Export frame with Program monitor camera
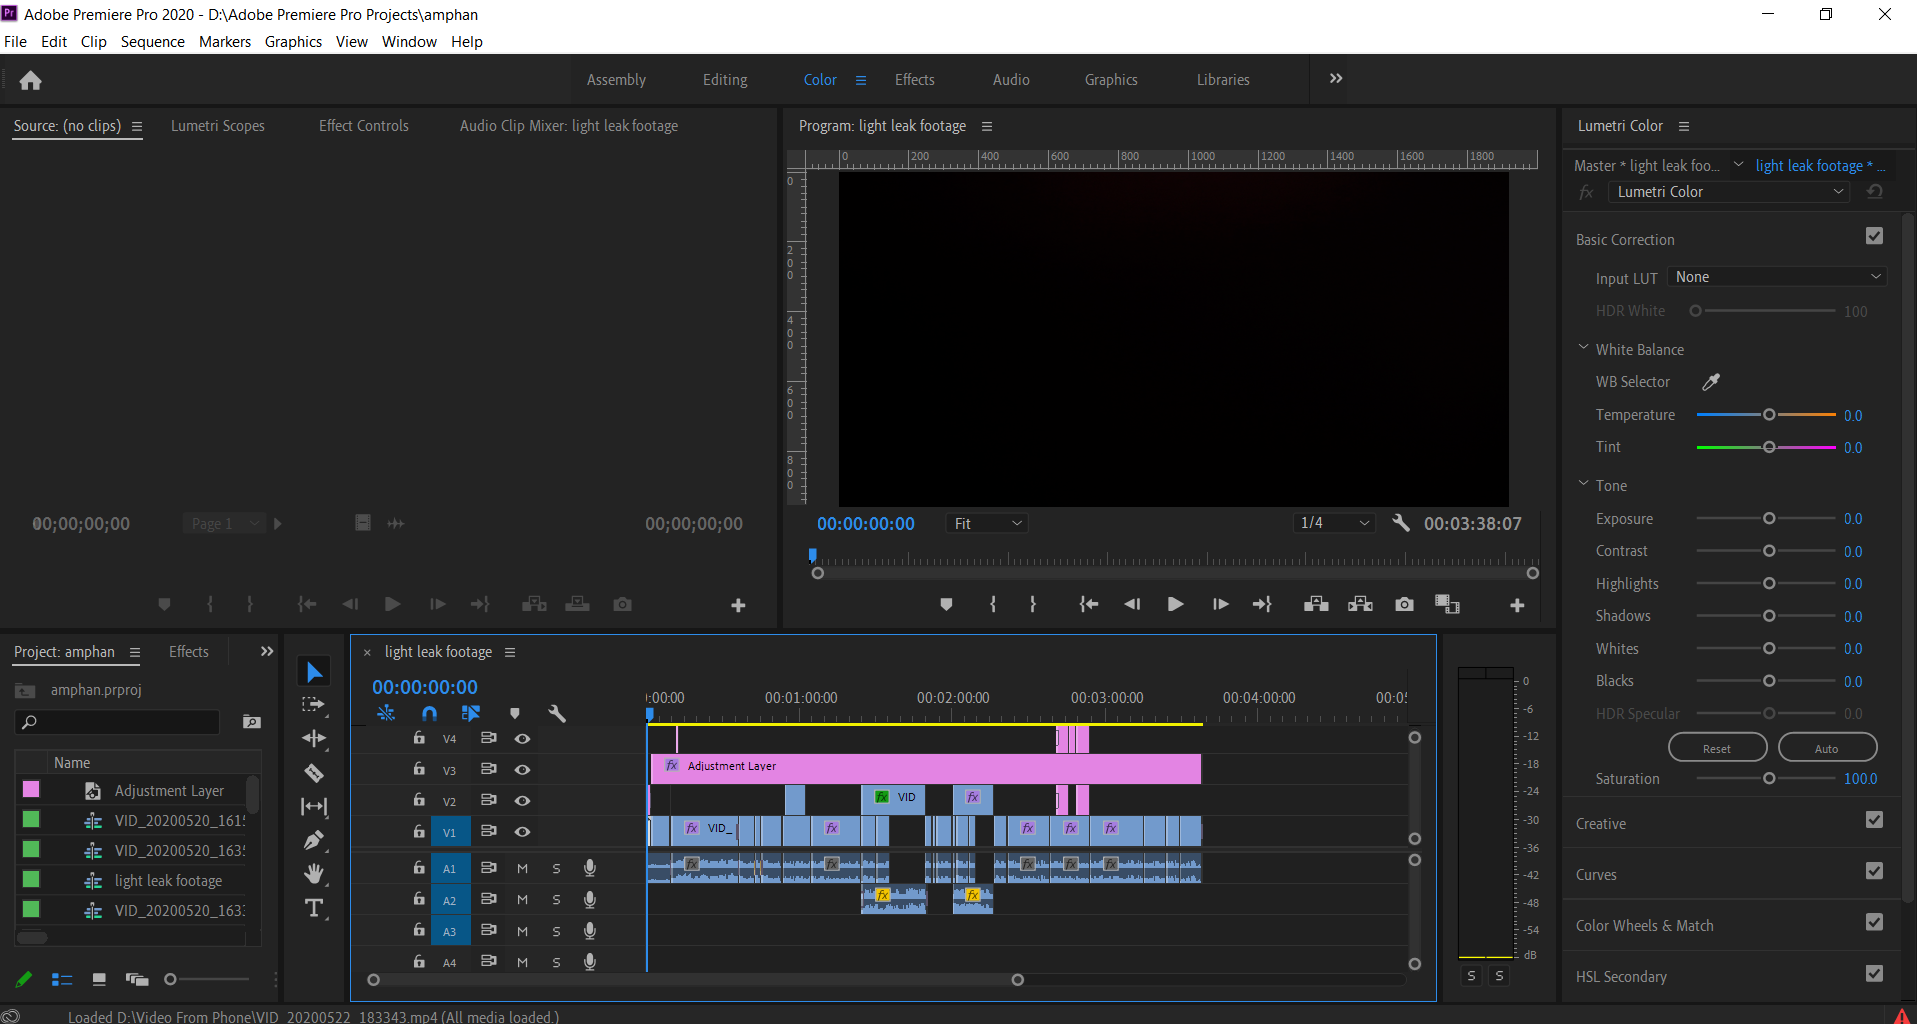The height and width of the screenshot is (1024, 1917). (x=1405, y=604)
